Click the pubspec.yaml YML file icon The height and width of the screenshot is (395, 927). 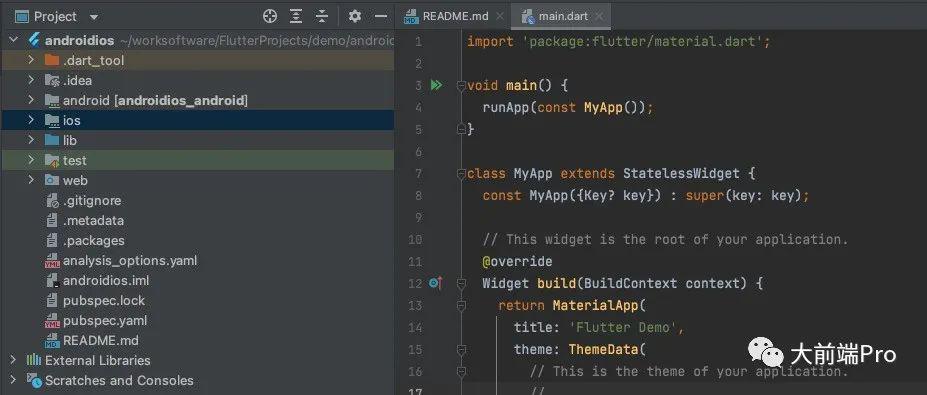tap(53, 321)
